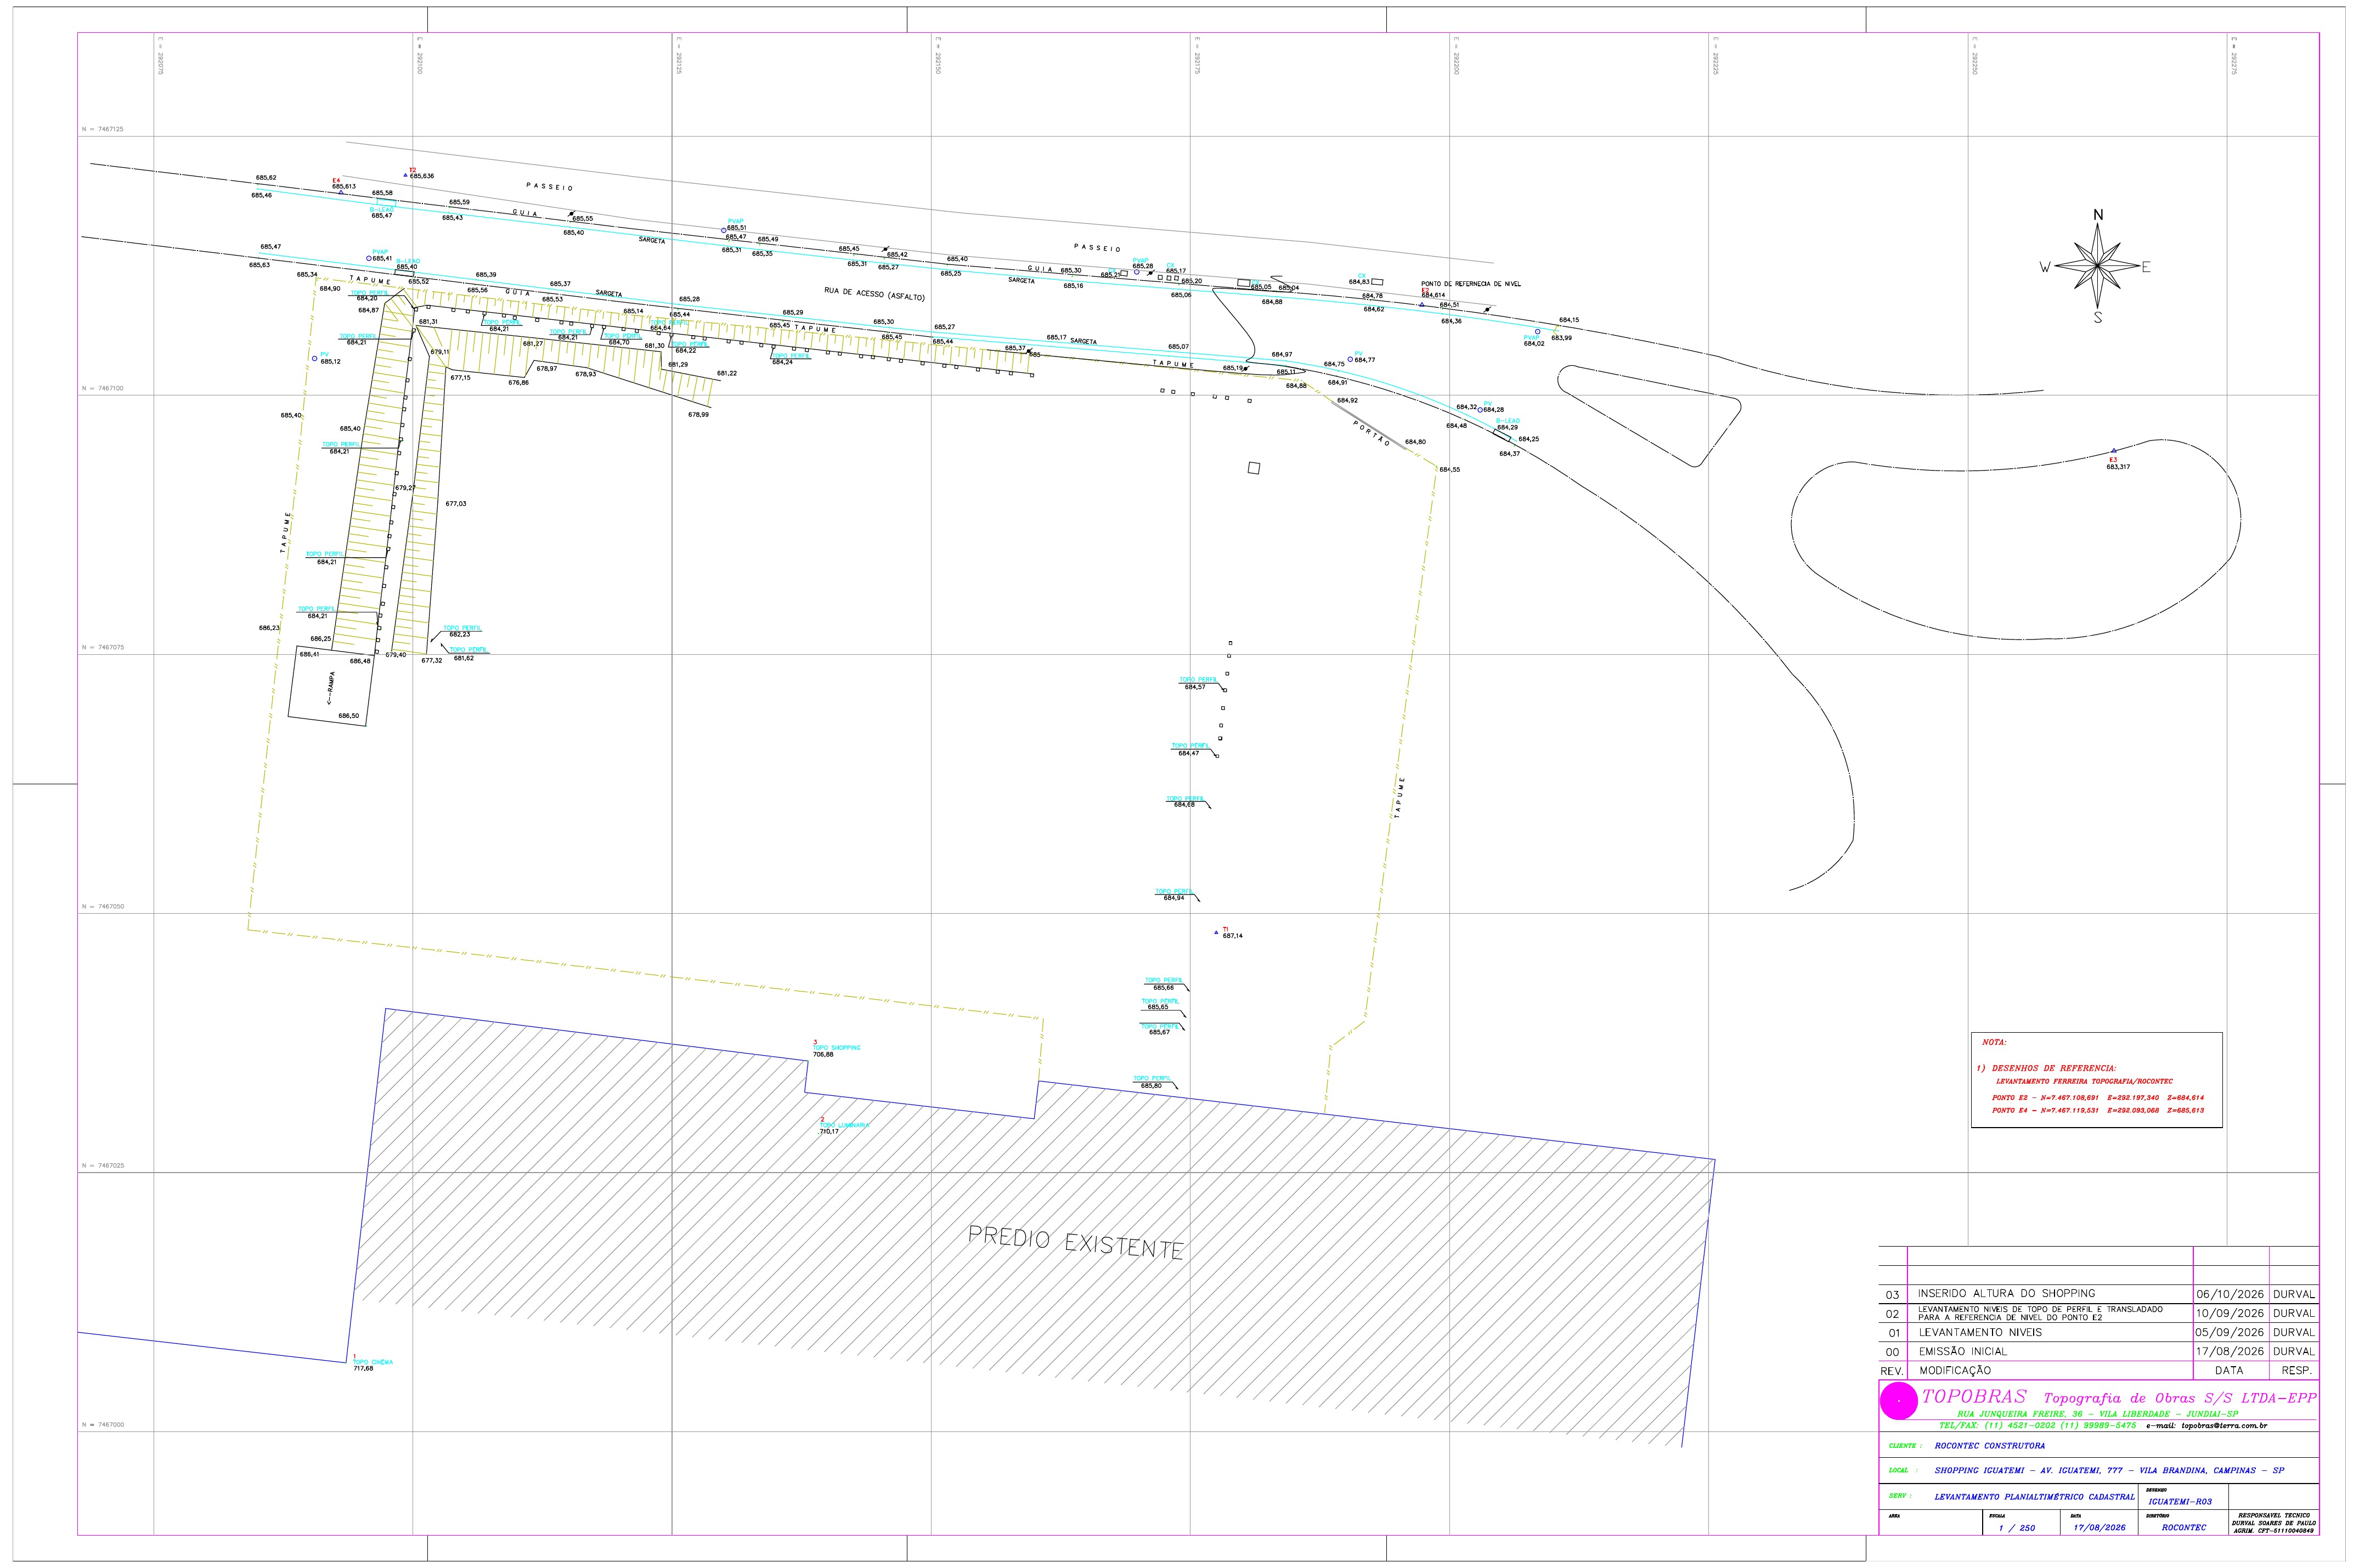Select the ROCONTEC CONSTRUTORA client name
2359x1568 pixels.
pos(1990,1445)
